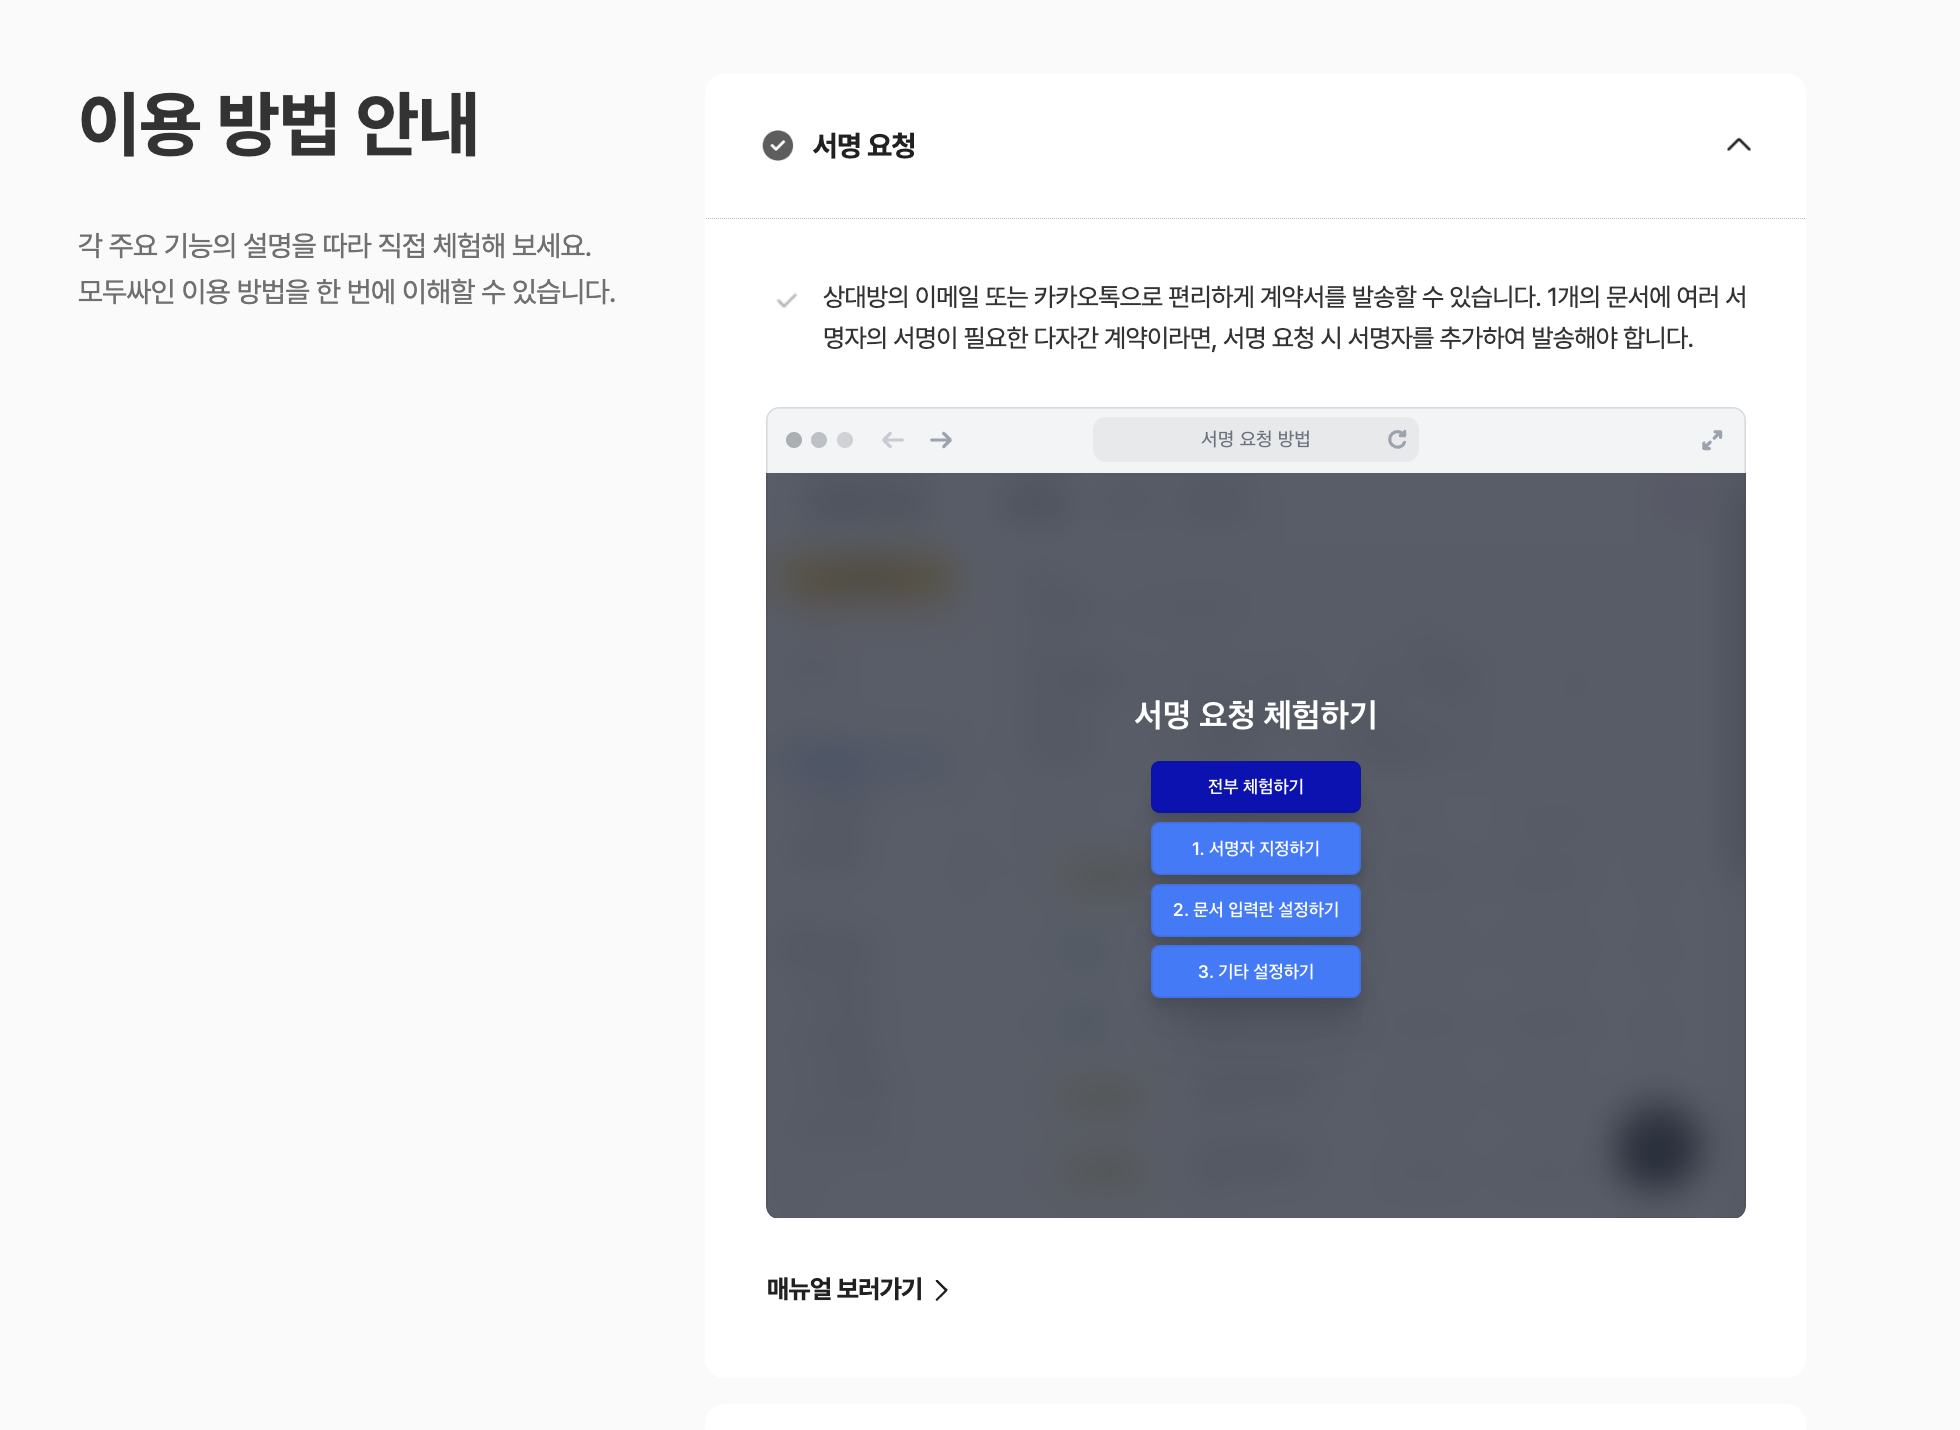Viewport: 1960px width, 1430px height.
Task: Click the 서명 요청 방법 address bar
Action: click(x=1254, y=439)
